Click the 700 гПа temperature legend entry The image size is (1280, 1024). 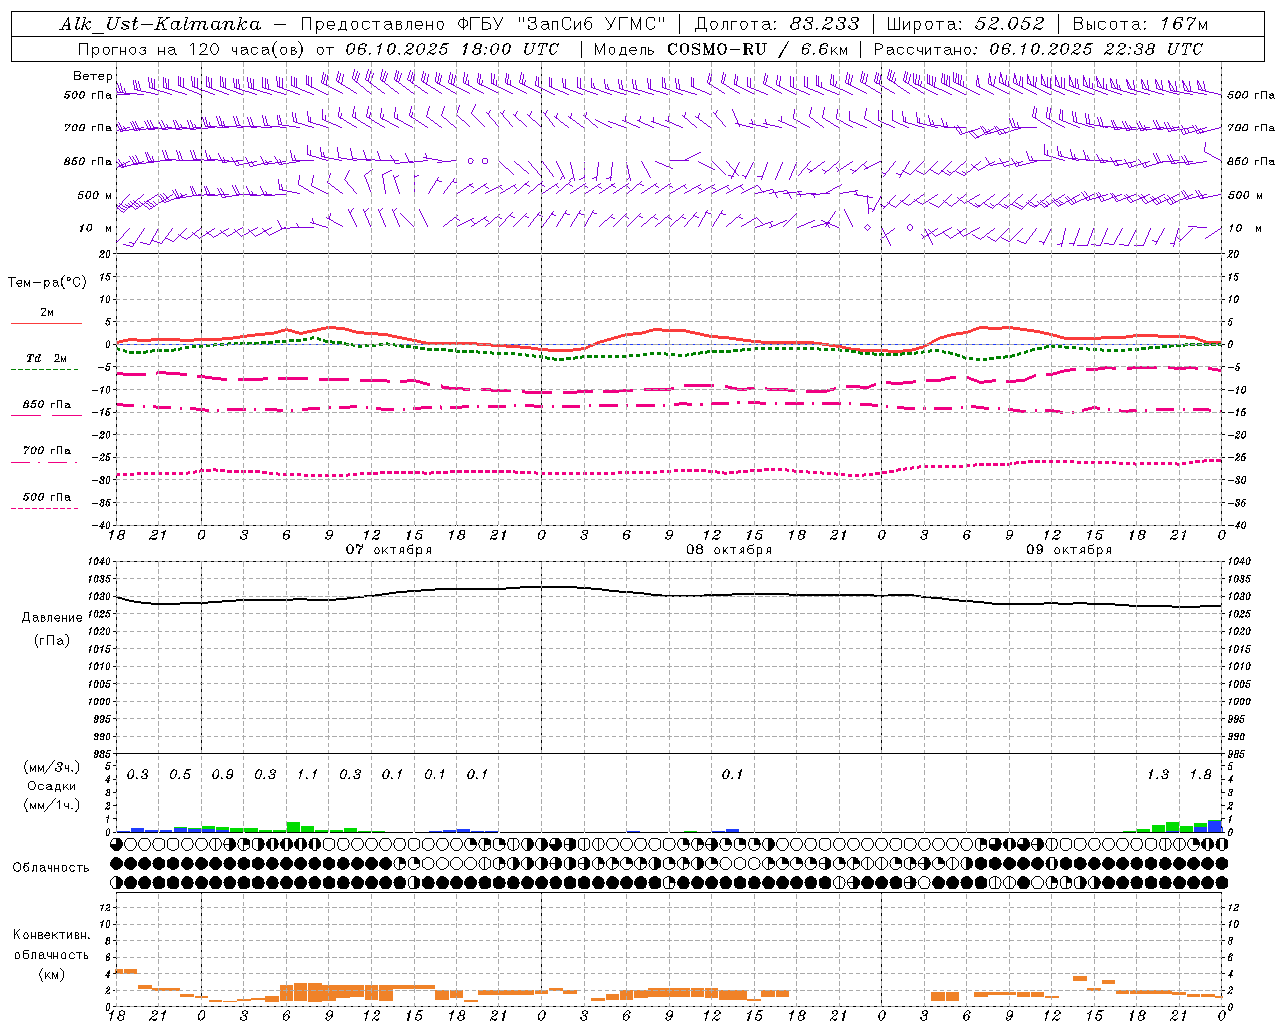47,451
